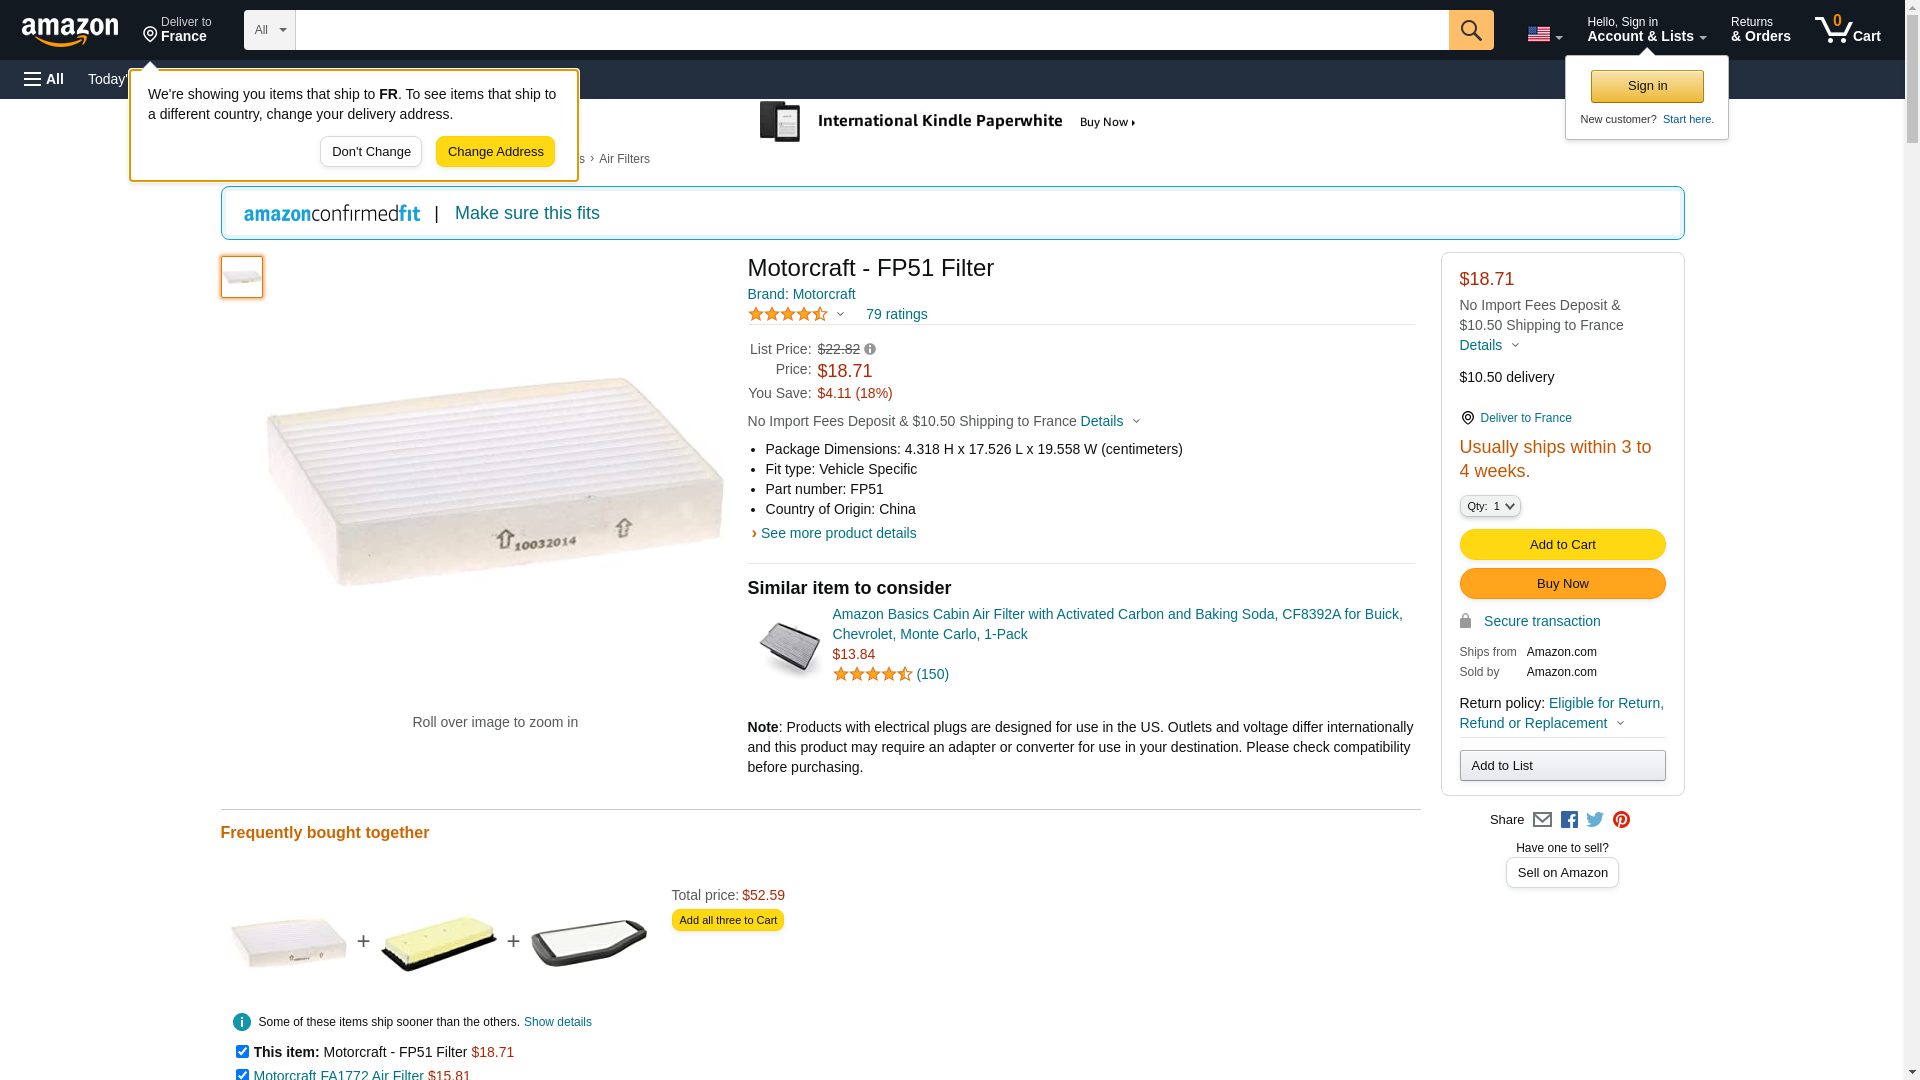Image resolution: width=1920 pixels, height=1080 pixels.
Task: Share product on Twitter
Action: [1595, 820]
